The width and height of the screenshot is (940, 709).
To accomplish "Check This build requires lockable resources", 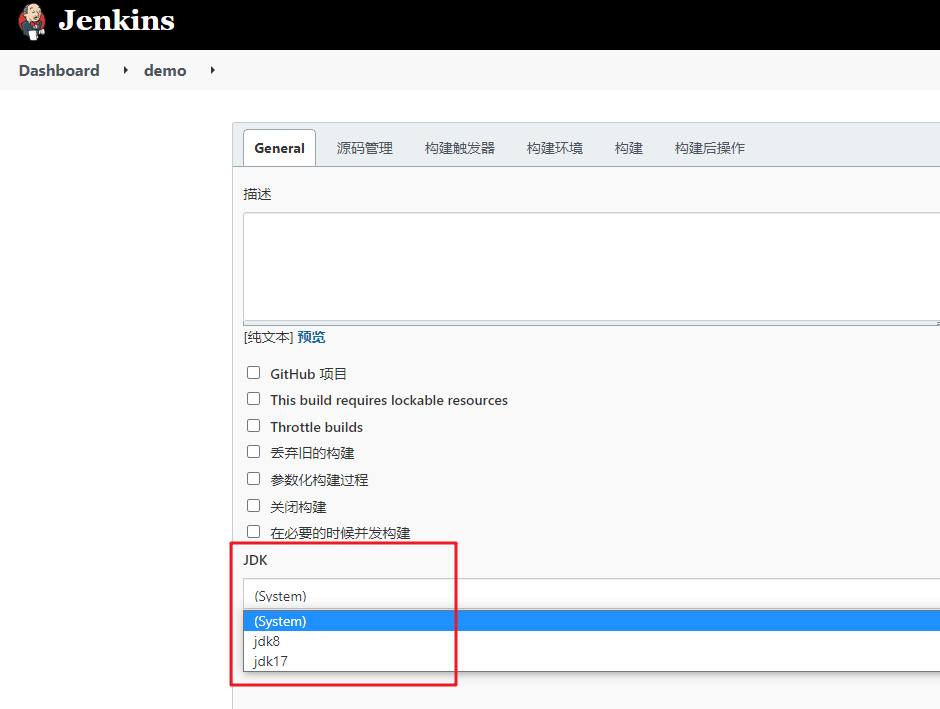I will pos(253,399).
